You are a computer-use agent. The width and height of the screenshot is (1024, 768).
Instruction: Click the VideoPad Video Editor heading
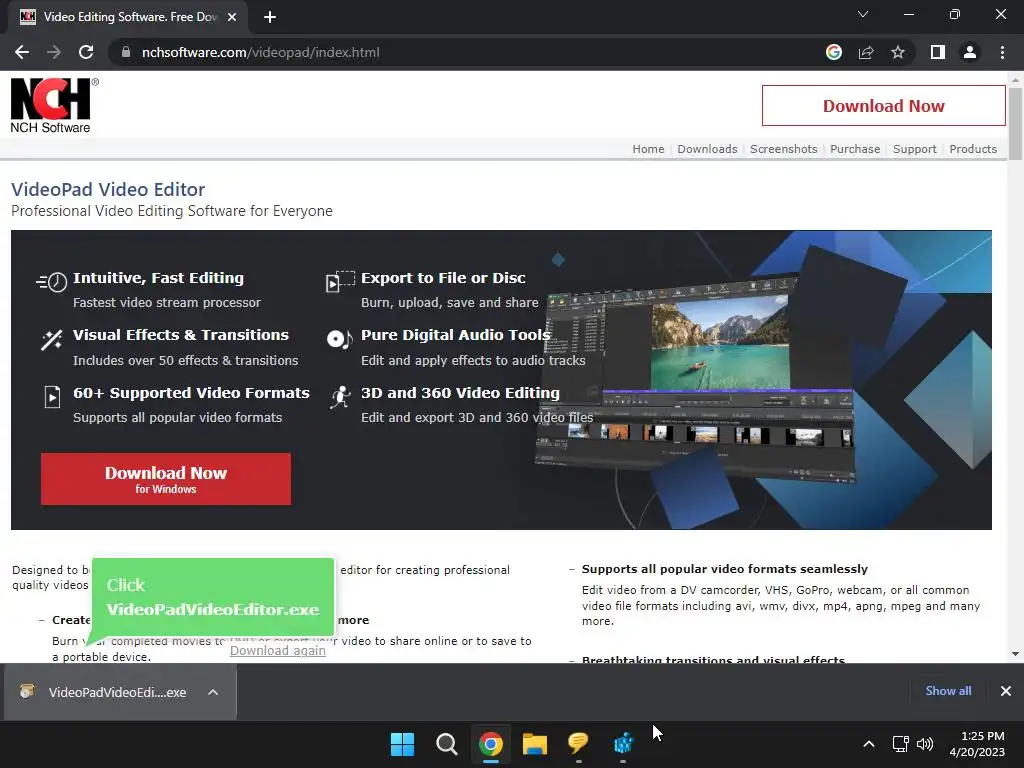[108, 189]
